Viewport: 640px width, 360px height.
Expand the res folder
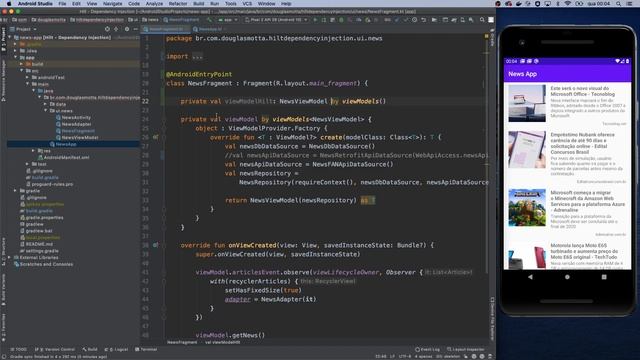[x=33, y=151]
